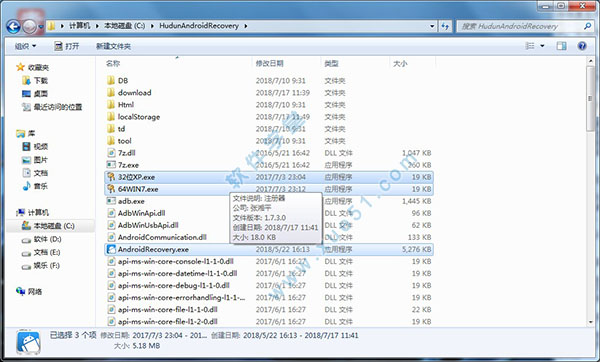
Task: Select 娱乐 (F:) drive
Action: (x=41, y=265)
